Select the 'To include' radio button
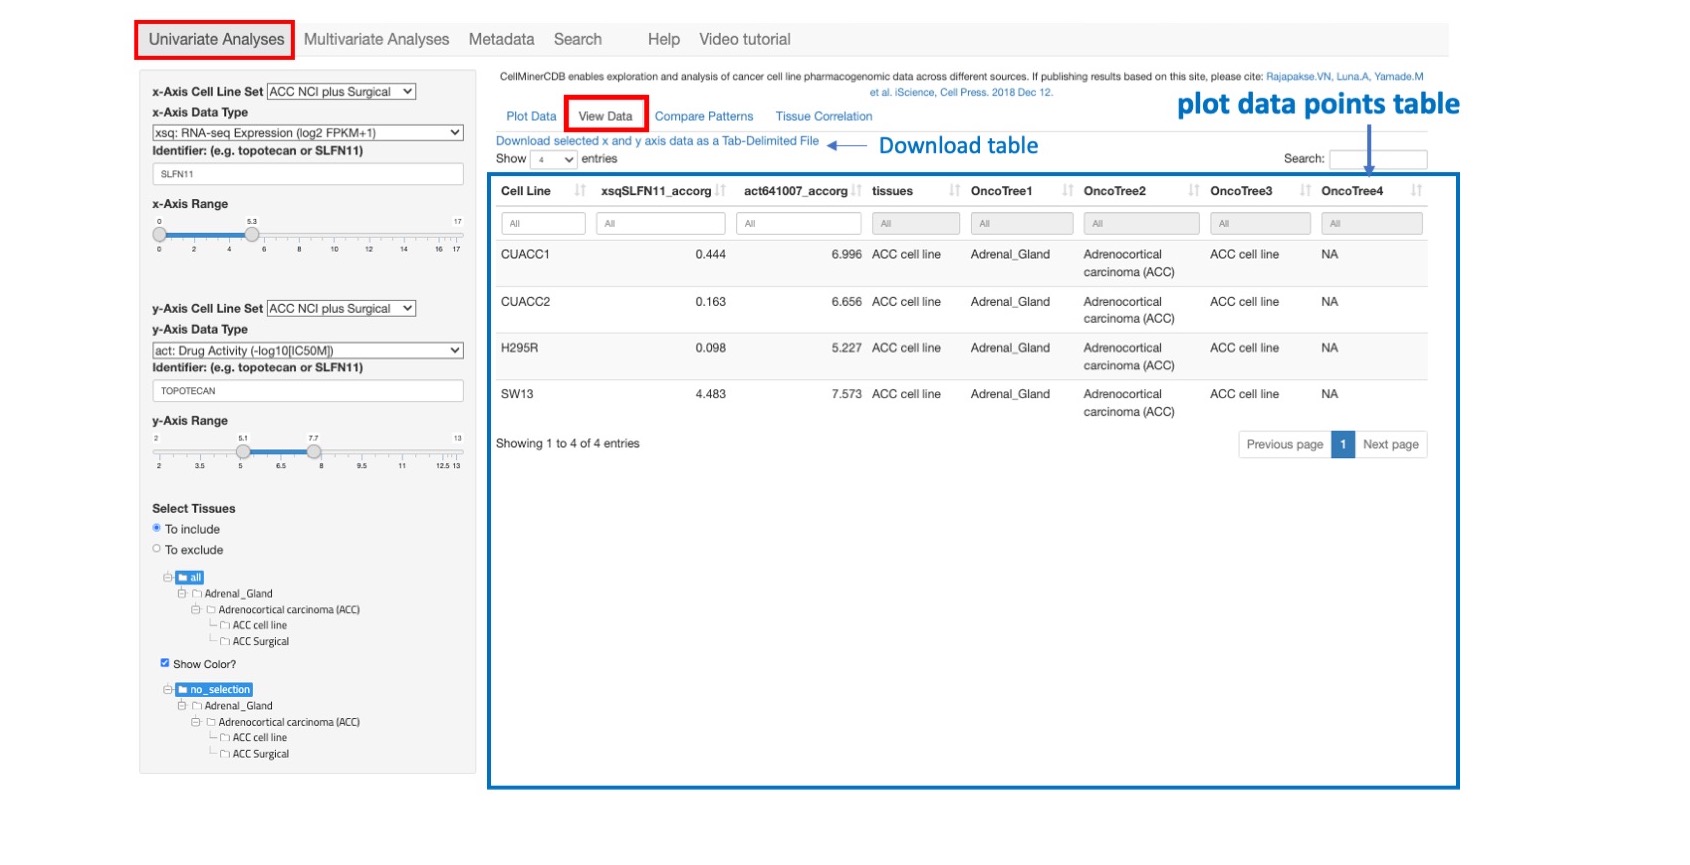 click(x=157, y=528)
